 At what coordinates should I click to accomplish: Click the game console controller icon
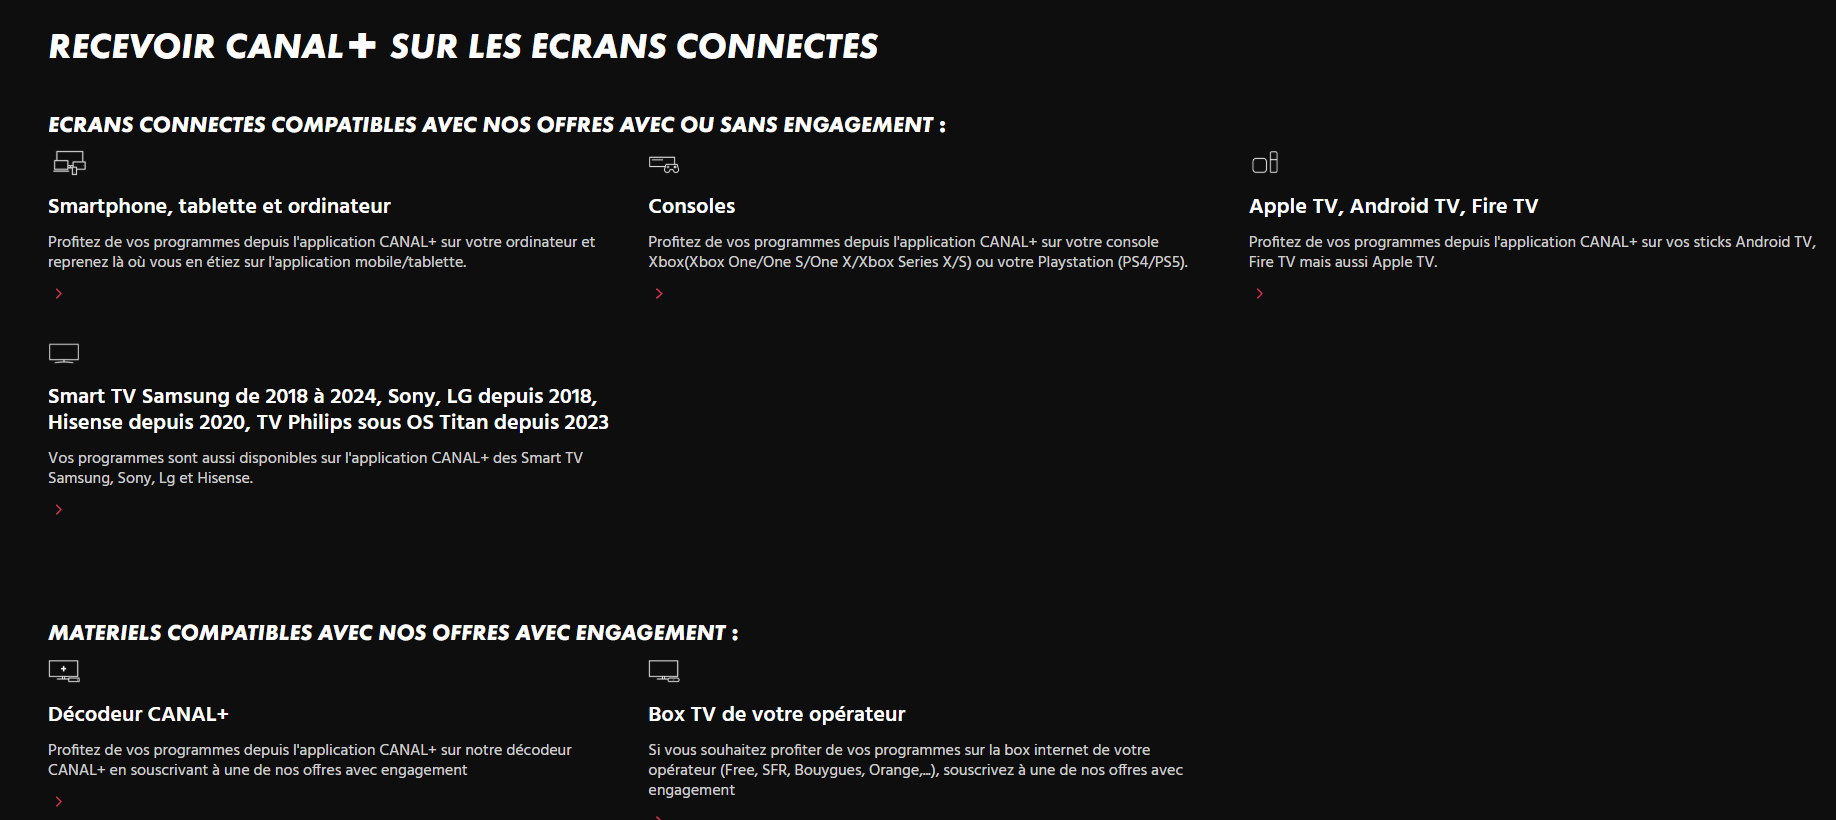coord(664,164)
